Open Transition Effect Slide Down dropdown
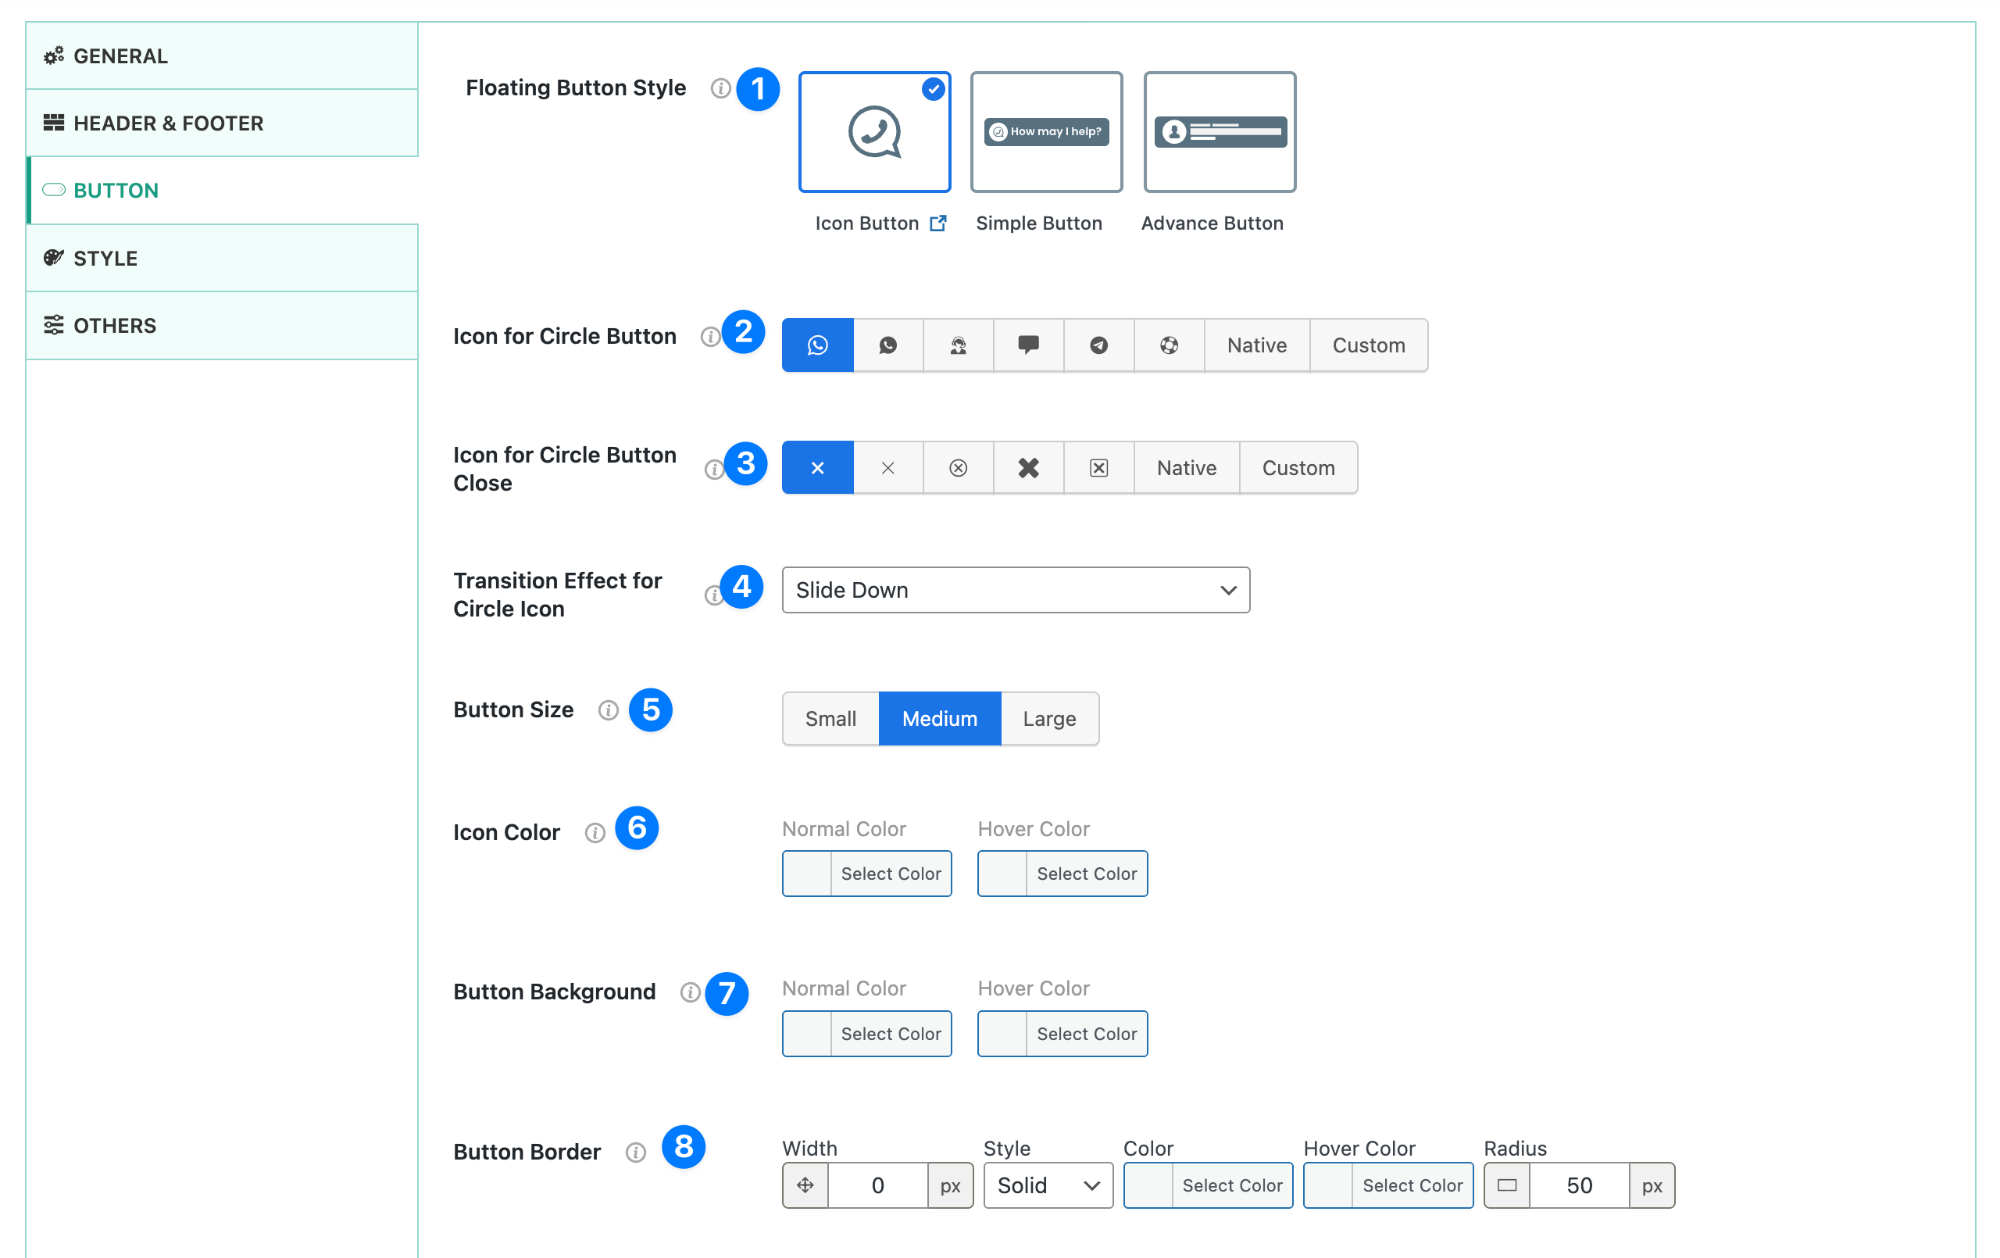 (1015, 590)
